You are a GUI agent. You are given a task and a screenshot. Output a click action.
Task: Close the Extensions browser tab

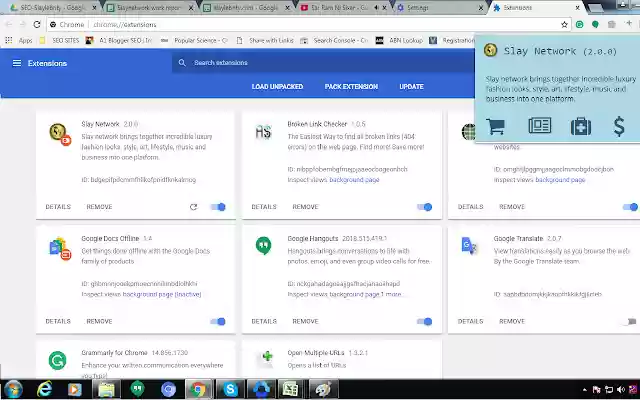click(578, 8)
